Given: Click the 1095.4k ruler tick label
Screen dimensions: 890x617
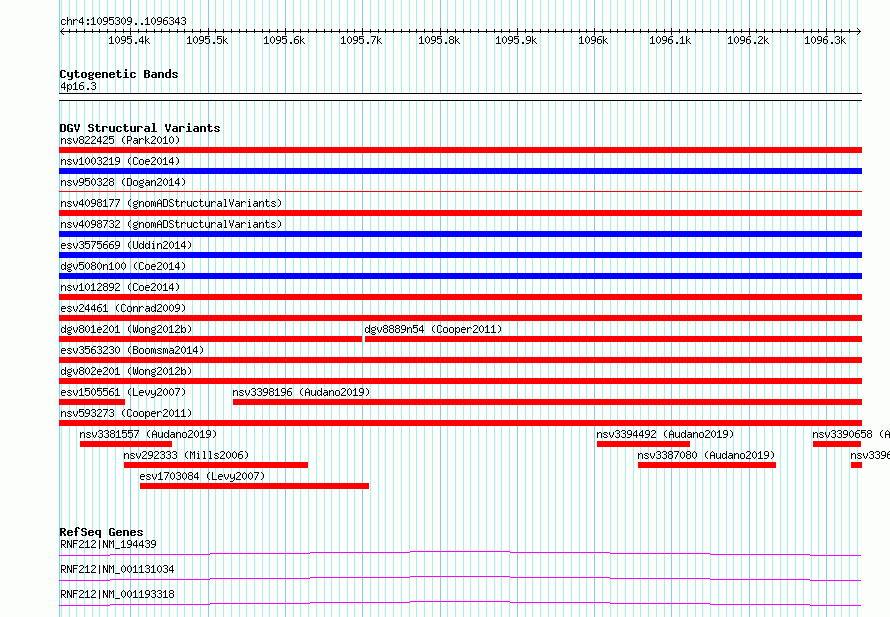Looking at the screenshot, I should [129, 40].
